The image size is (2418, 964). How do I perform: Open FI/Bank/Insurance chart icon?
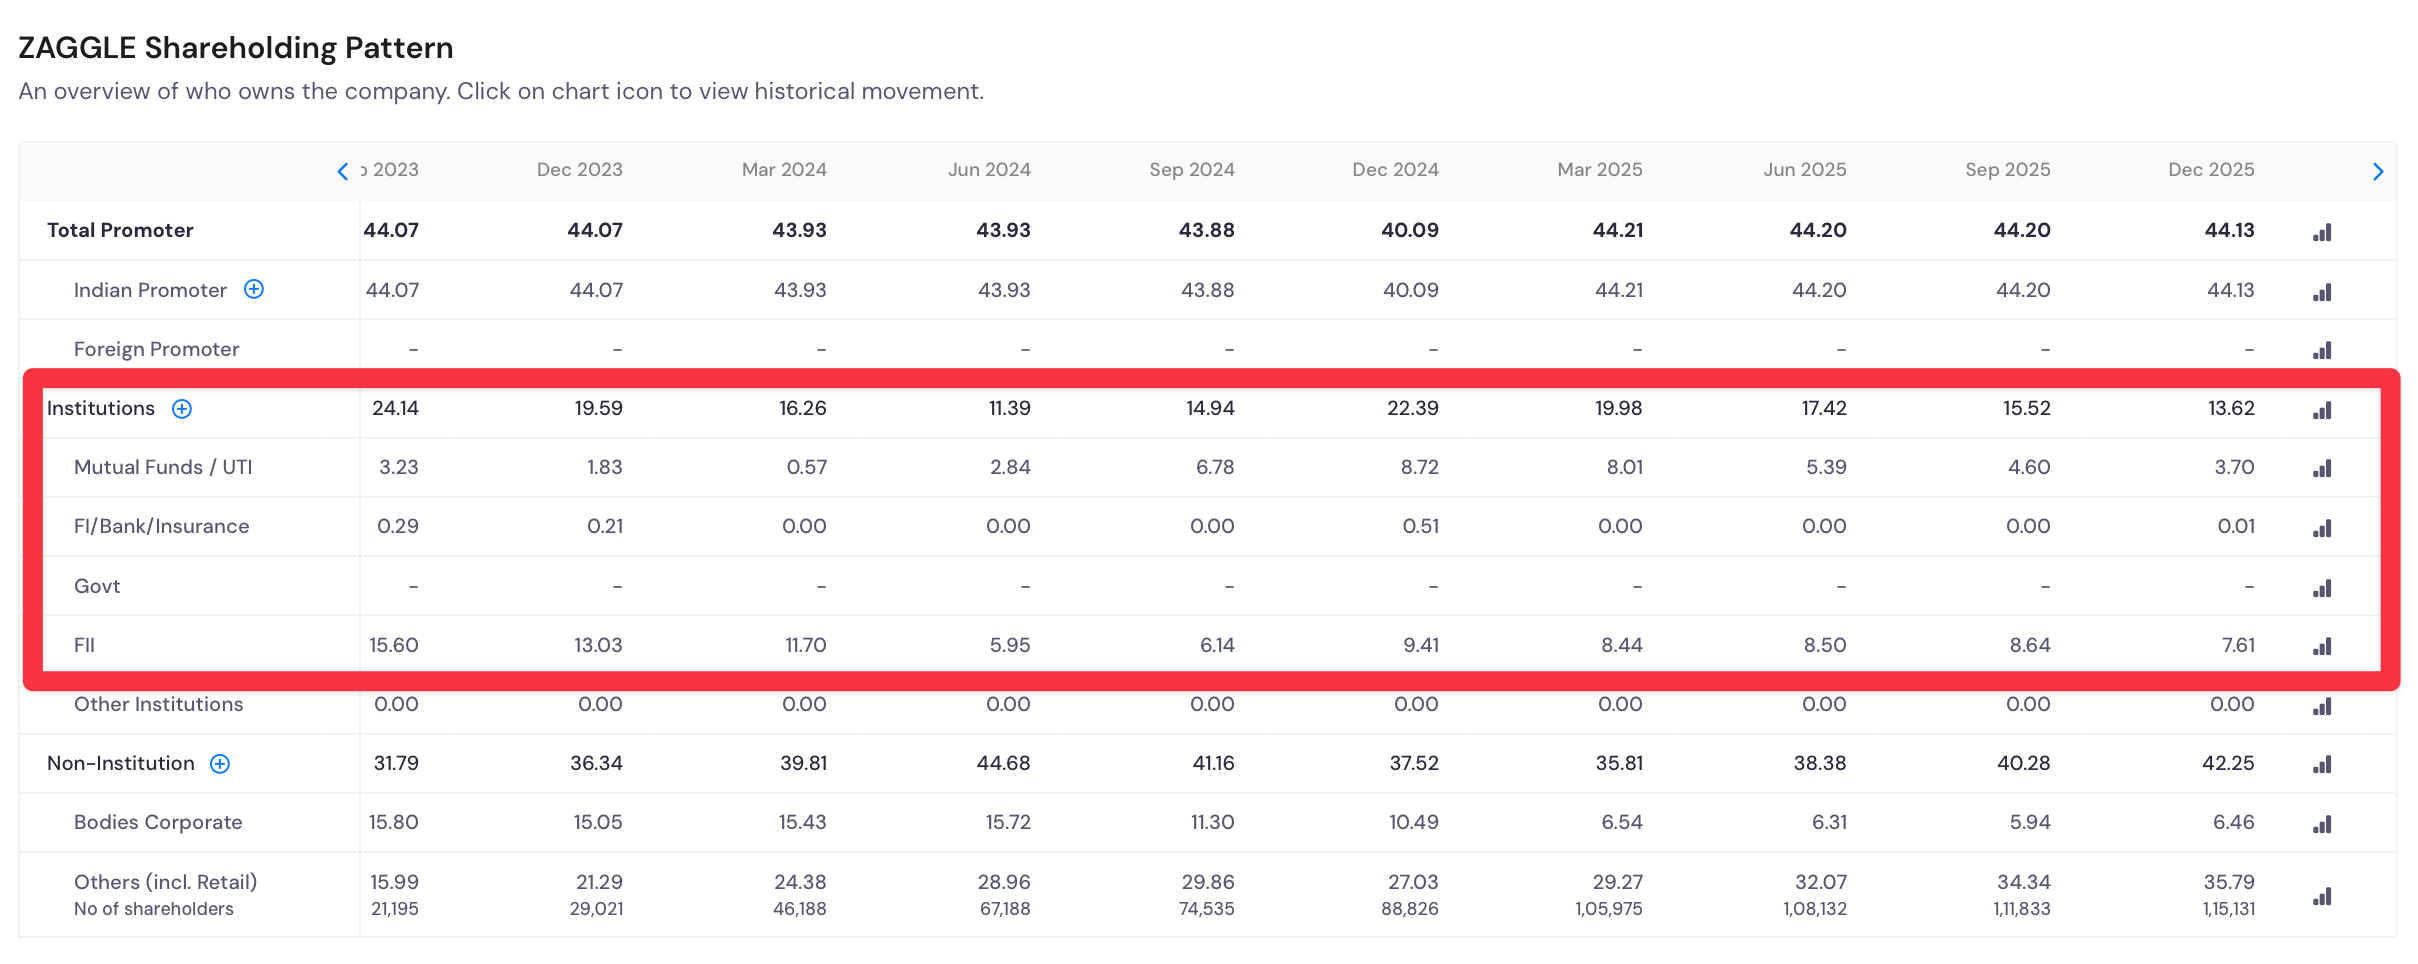coord(2322,528)
